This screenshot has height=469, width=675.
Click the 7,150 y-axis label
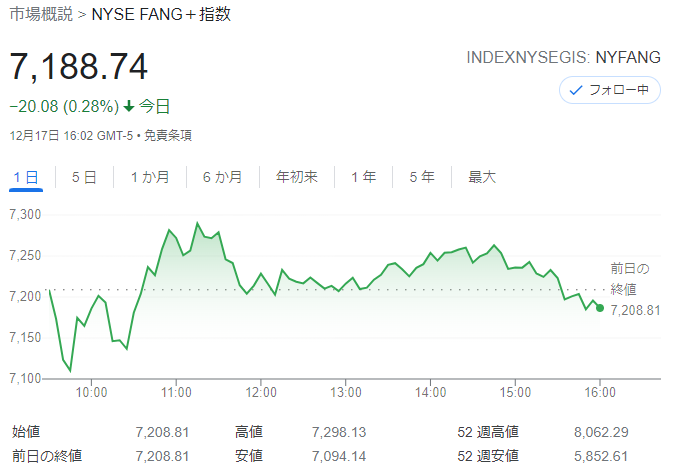tap(25, 337)
